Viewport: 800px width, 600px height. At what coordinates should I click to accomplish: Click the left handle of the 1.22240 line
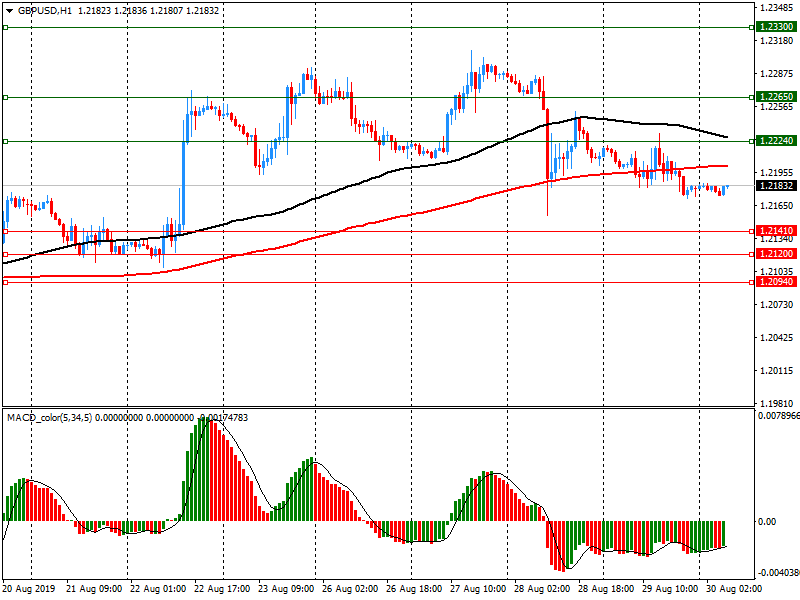click(x=5, y=141)
